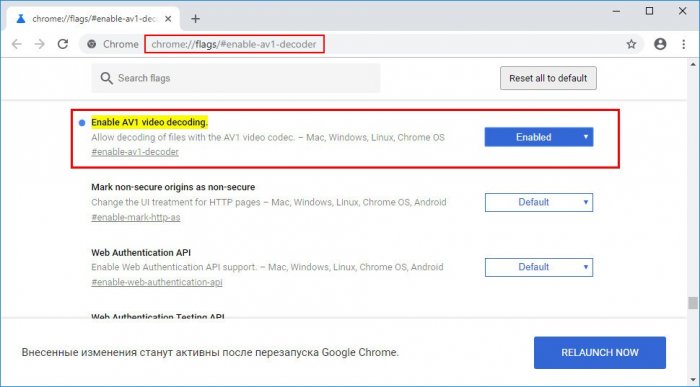The height and width of the screenshot is (387, 700).
Task: Click the RELAUNCH NOW button
Action: [600, 353]
